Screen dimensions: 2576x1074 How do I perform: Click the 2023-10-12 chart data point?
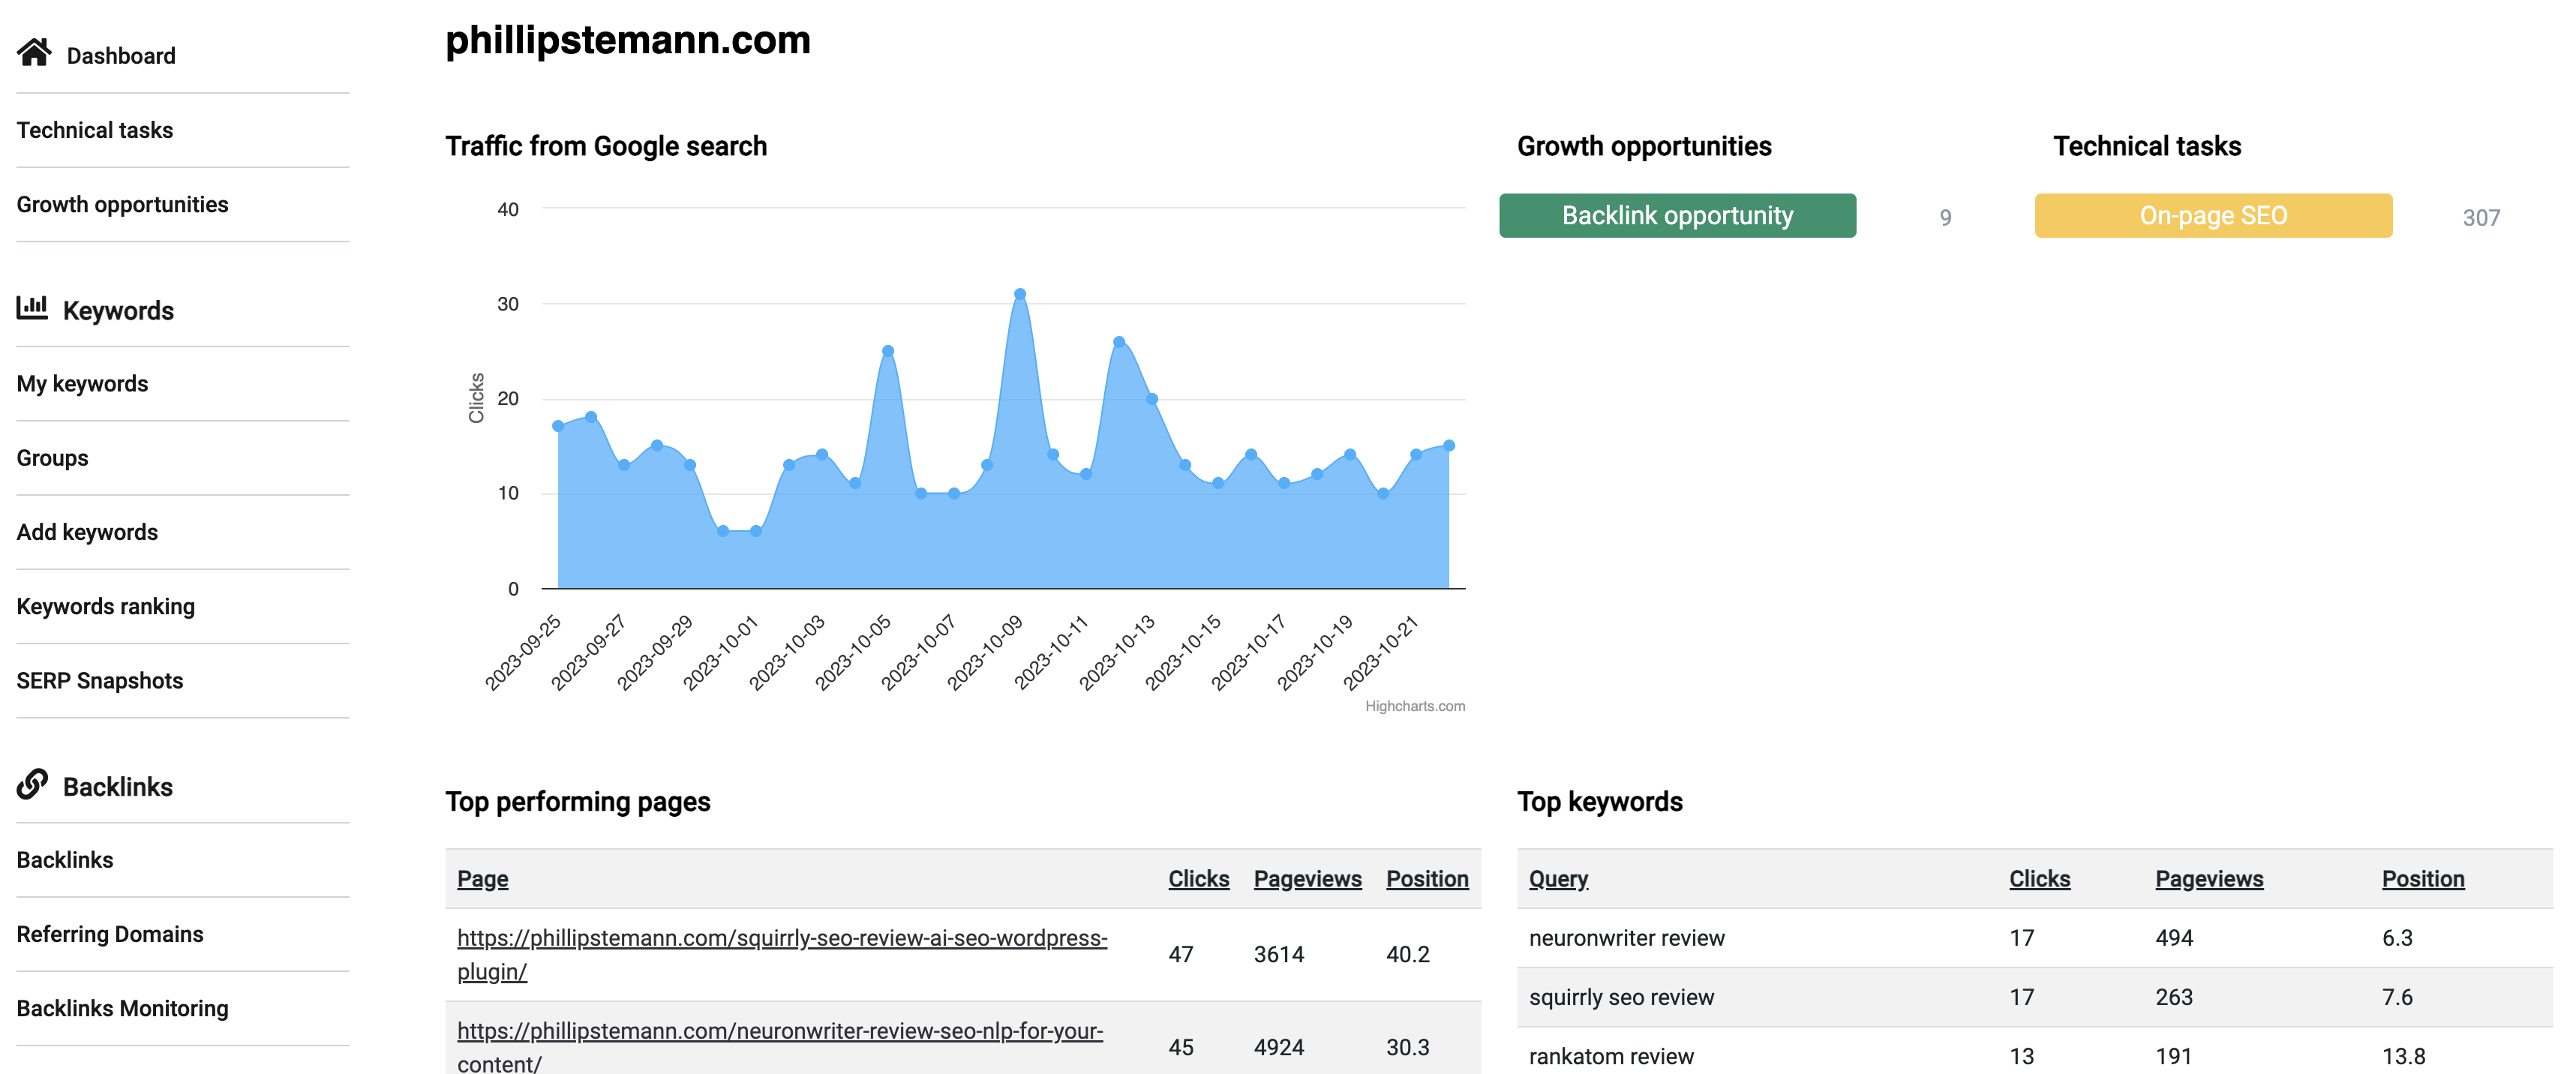click(1118, 341)
